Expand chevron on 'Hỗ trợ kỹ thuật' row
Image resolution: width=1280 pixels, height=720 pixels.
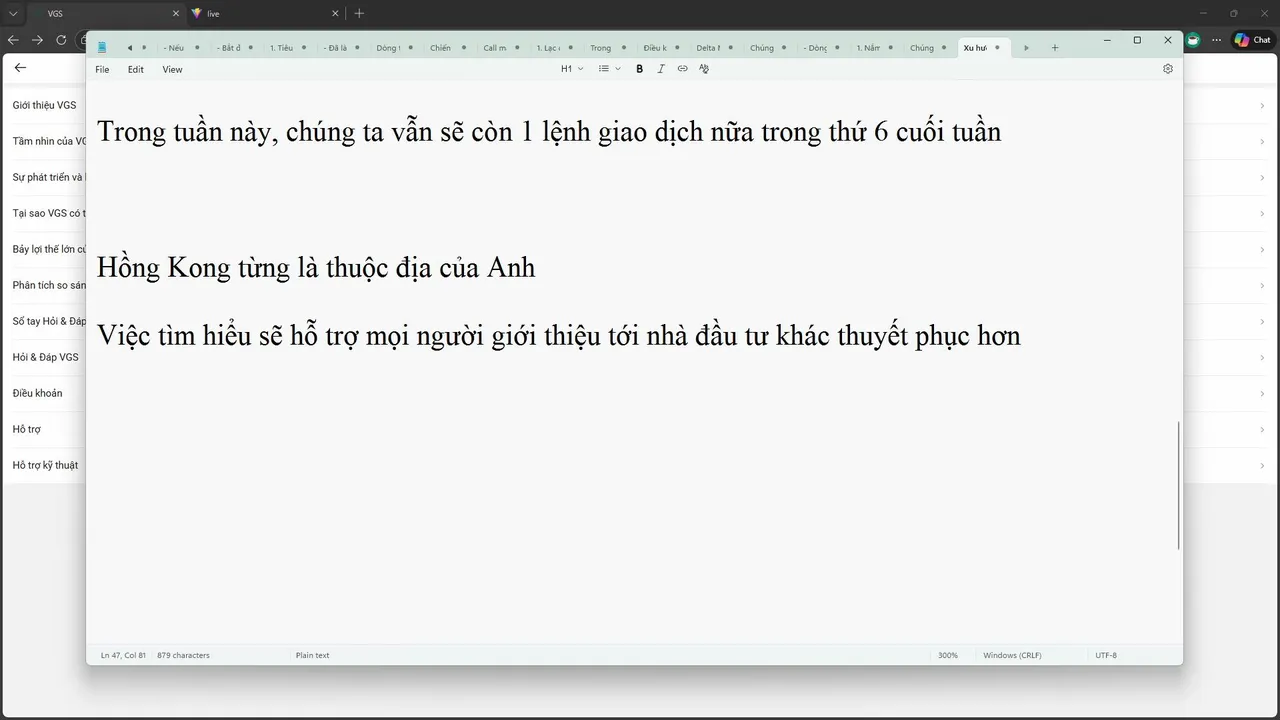[1262, 466]
